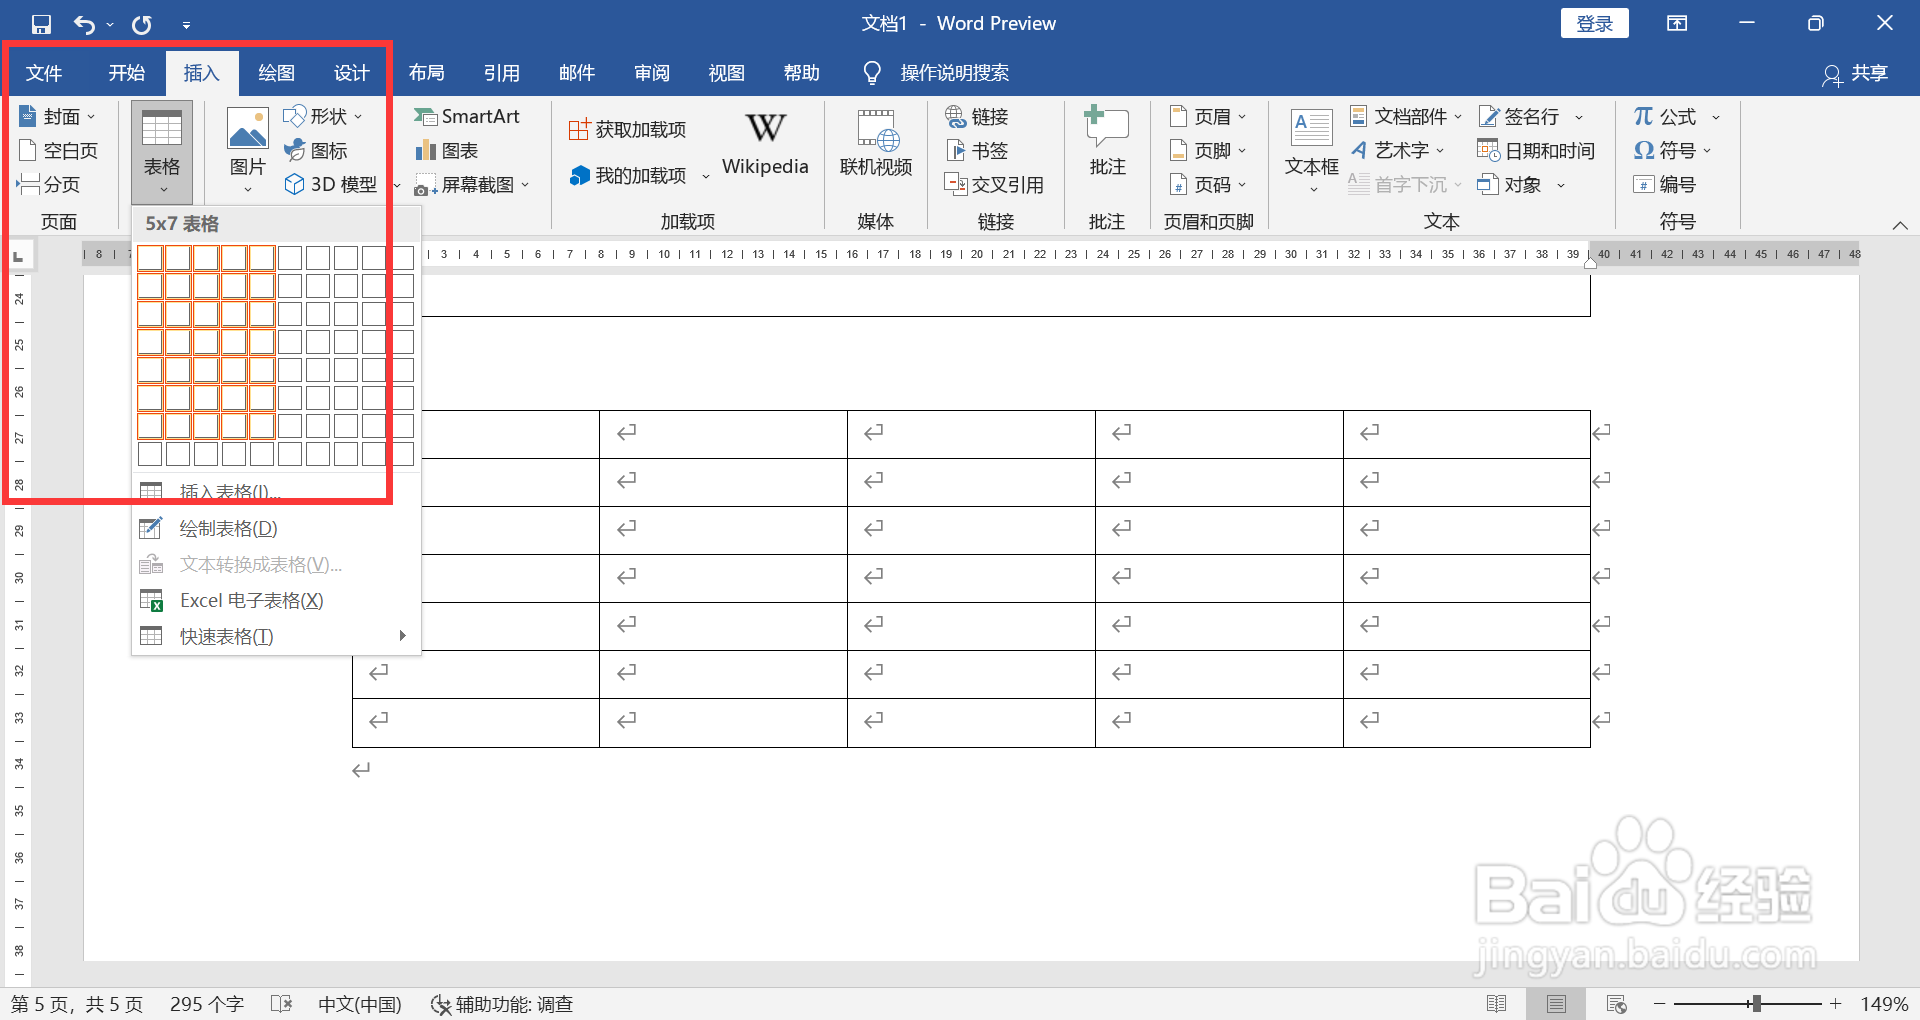Image resolution: width=1920 pixels, height=1020 pixels.
Task: Insert a 交叉引用 cross-reference
Action: [994, 185]
